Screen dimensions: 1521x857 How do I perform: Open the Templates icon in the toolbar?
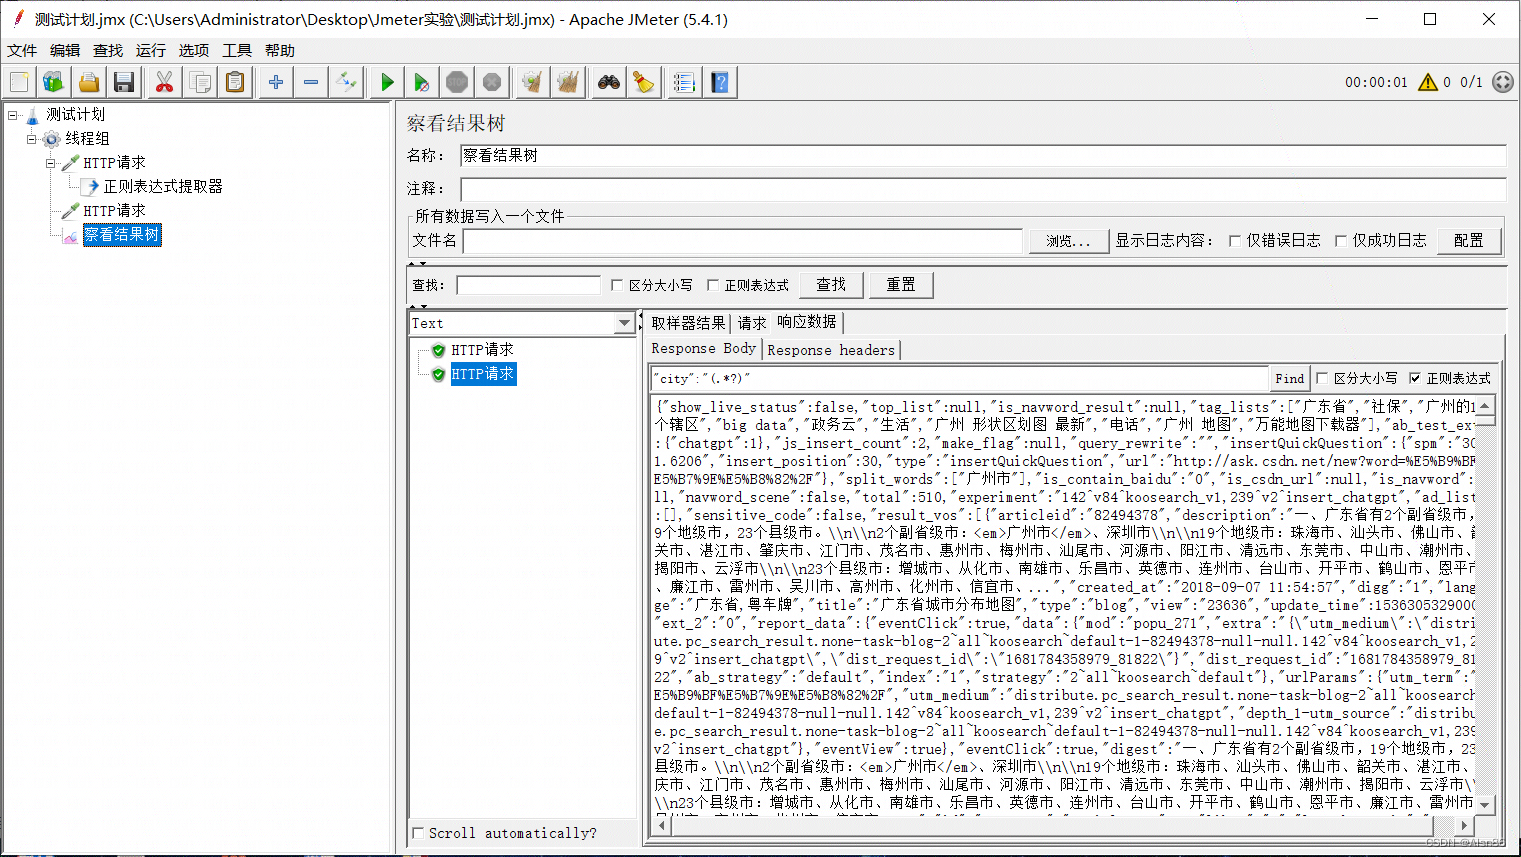coord(54,82)
